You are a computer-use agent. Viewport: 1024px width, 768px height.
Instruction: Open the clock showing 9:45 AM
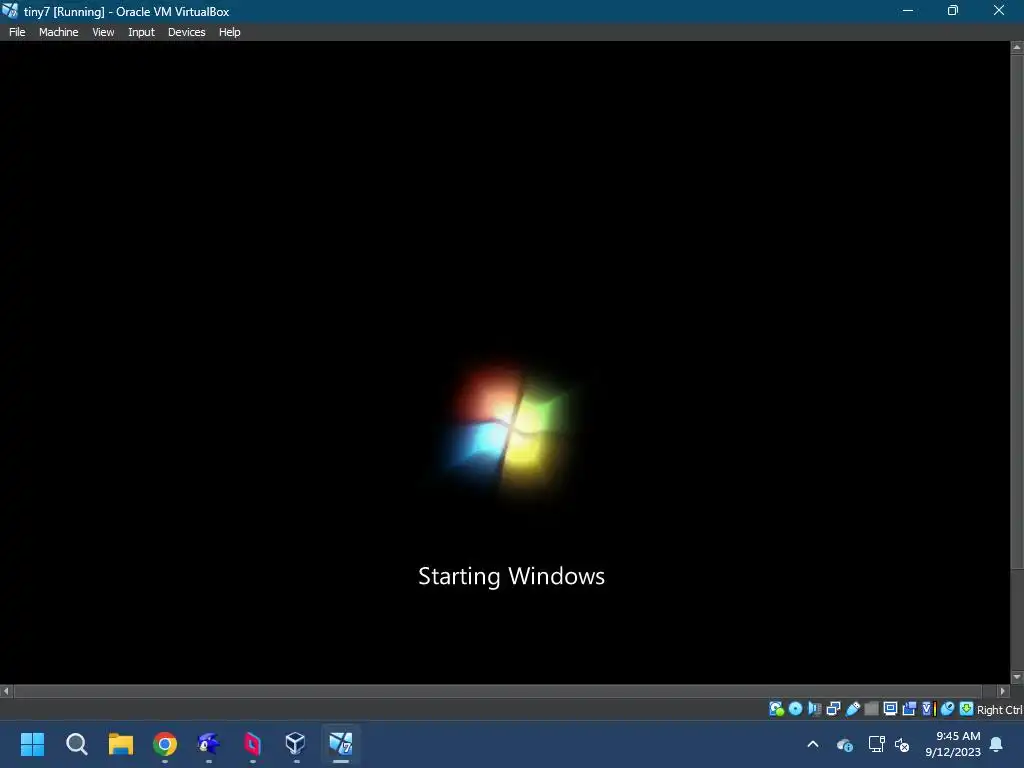[x=953, y=744]
